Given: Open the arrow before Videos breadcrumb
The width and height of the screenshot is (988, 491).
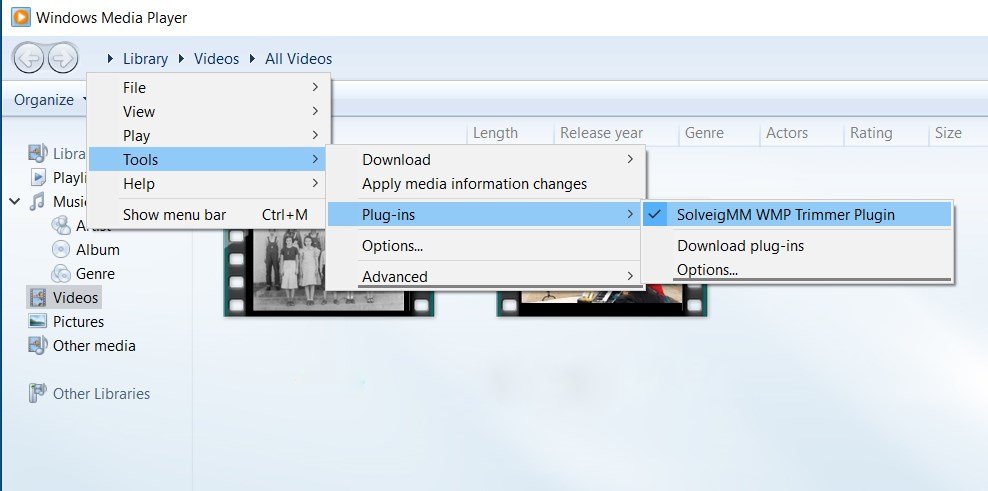Looking at the screenshot, I should point(181,59).
